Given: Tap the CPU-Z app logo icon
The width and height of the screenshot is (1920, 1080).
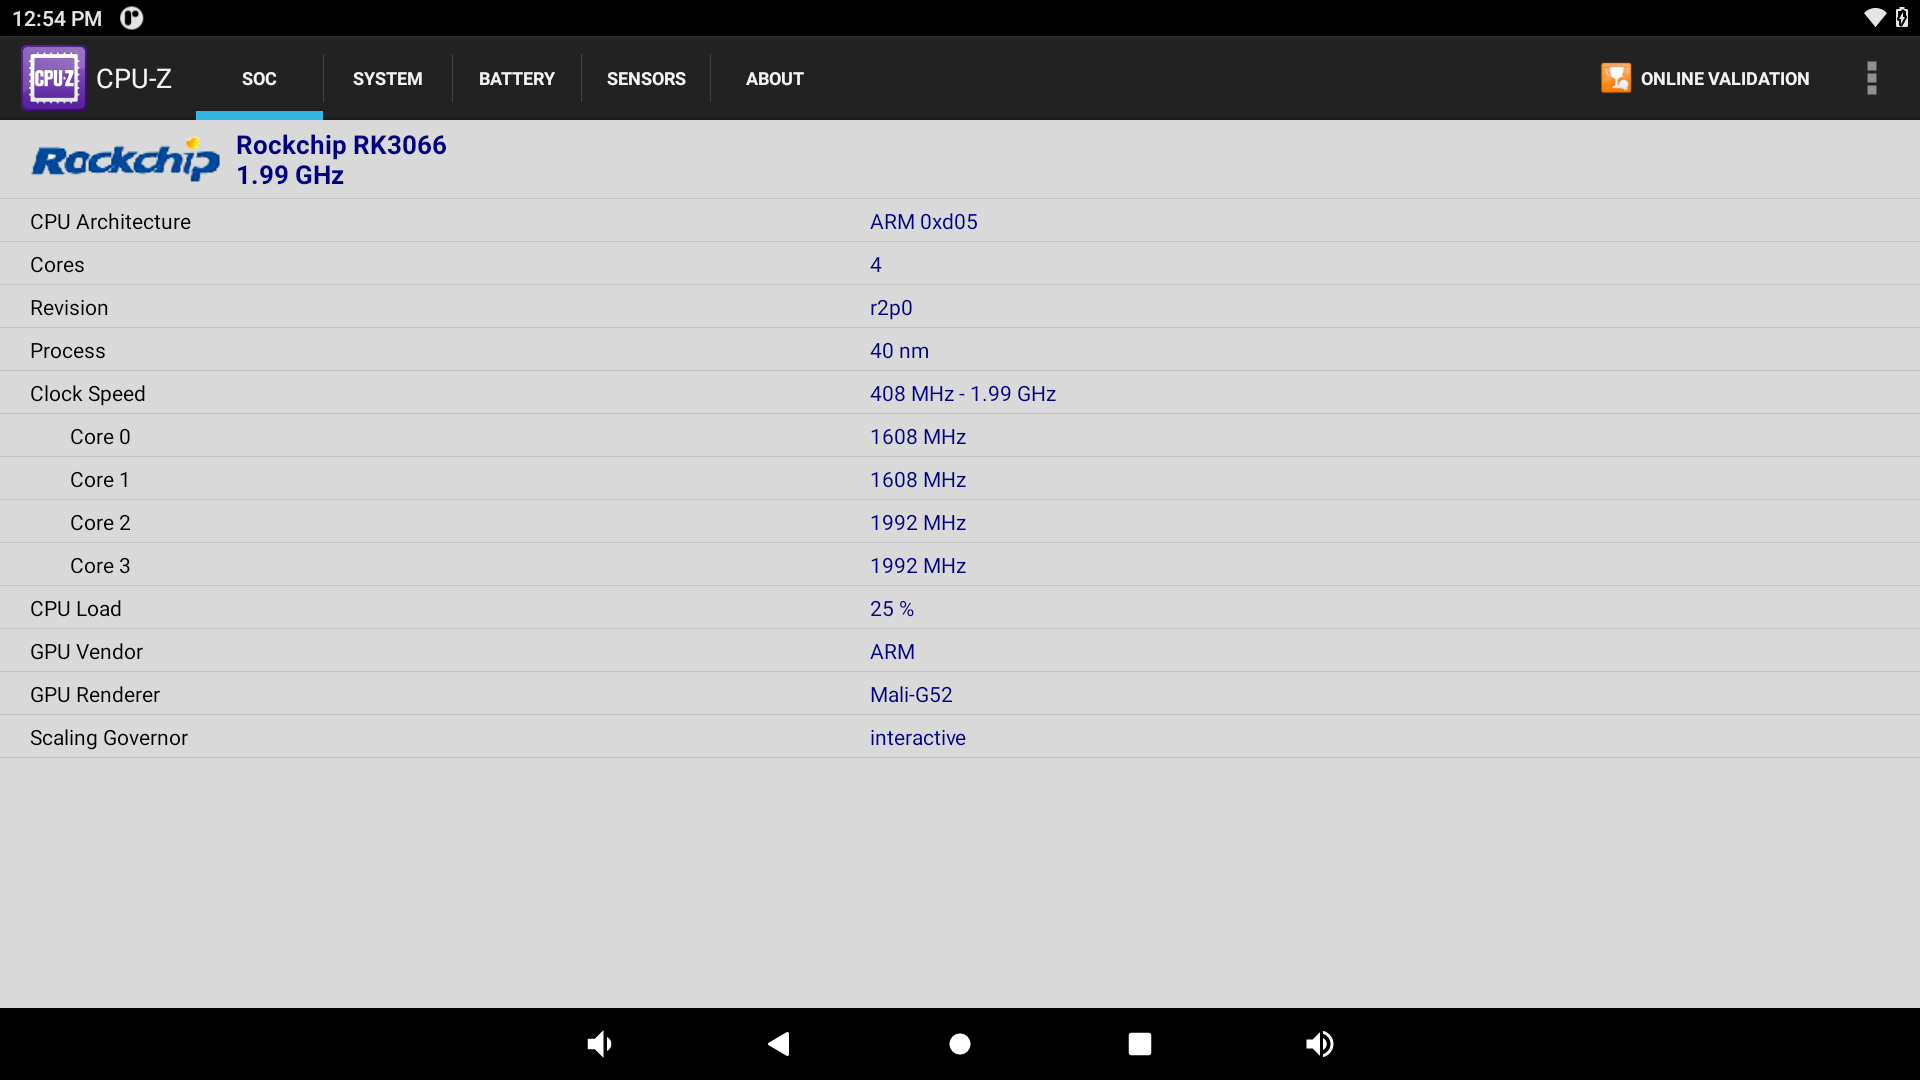Looking at the screenshot, I should coord(54,78).
